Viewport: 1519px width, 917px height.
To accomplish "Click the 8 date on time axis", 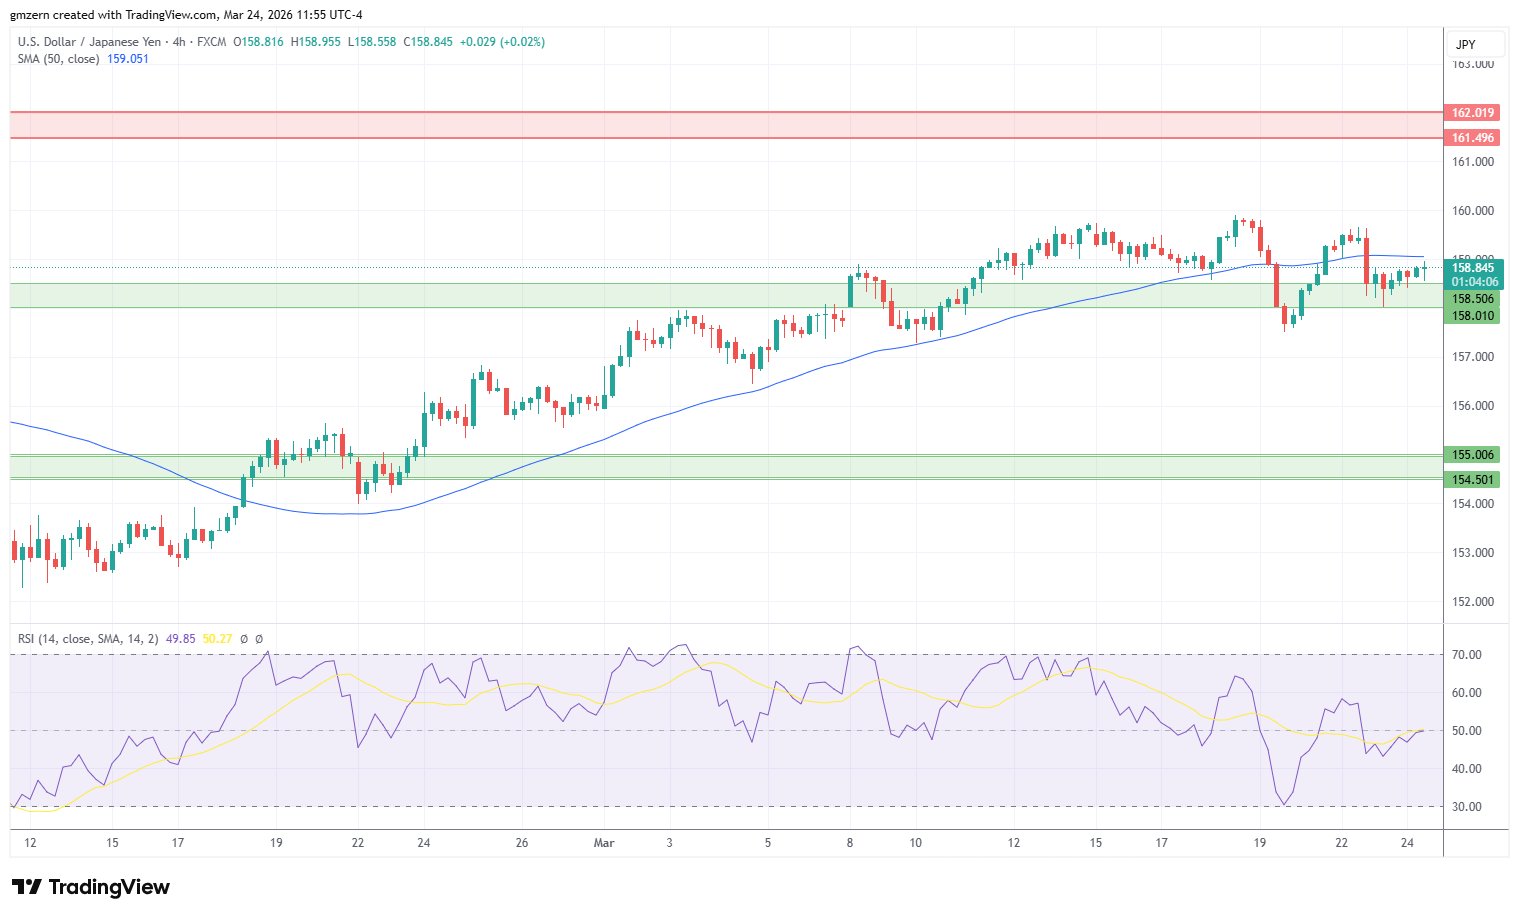I will 850,843.
